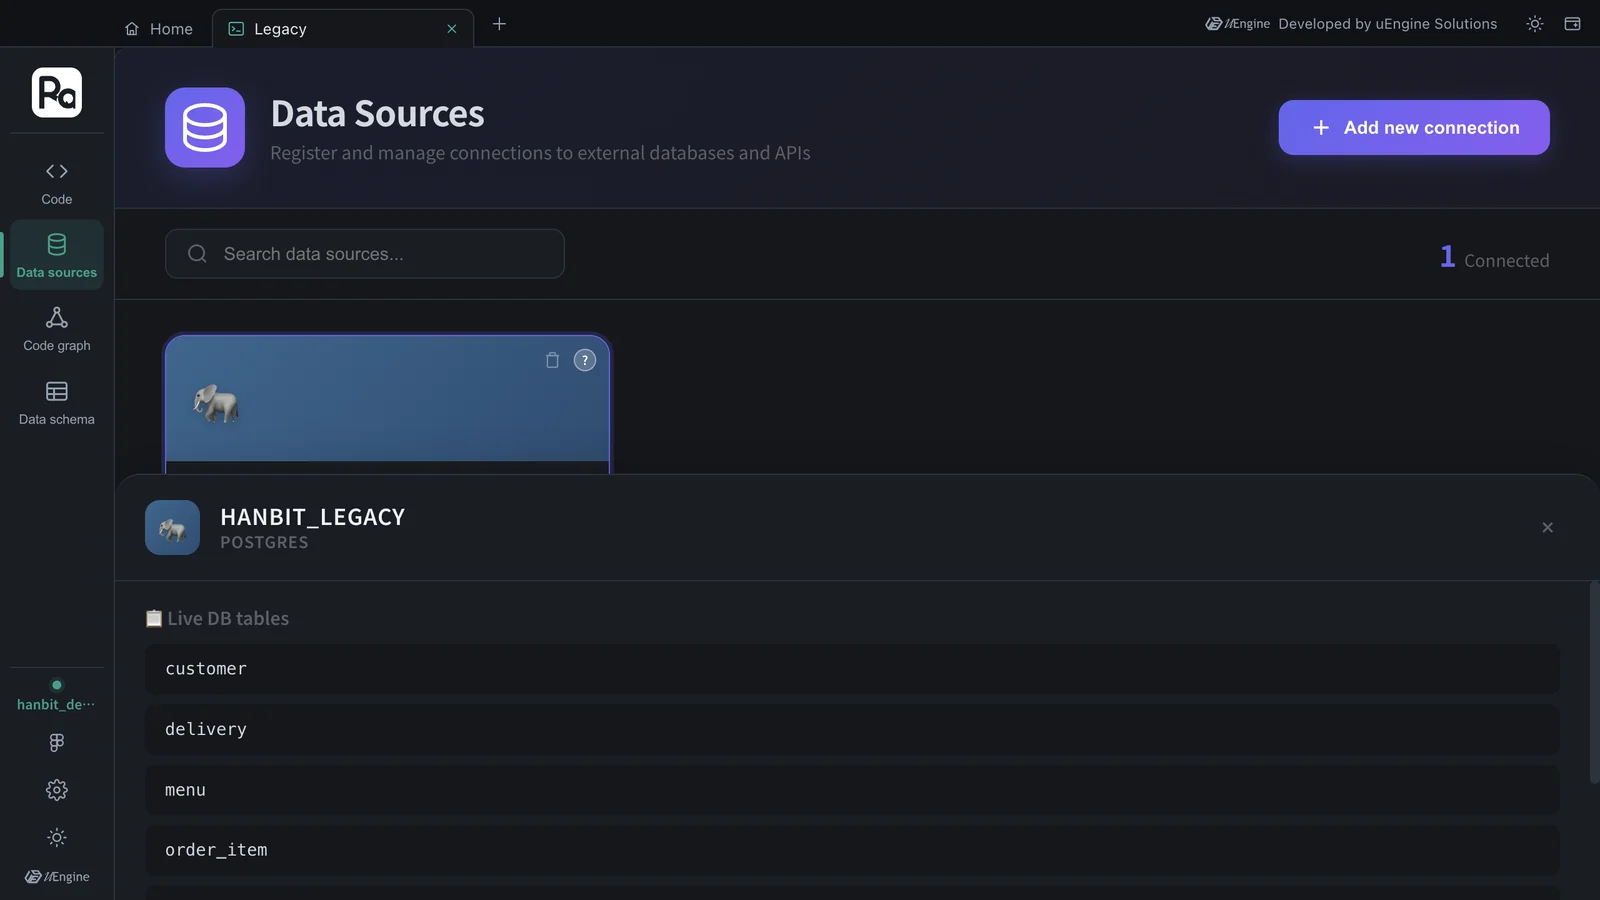The image size is (1600, 900).
Task: Click the hanbit_de… connection status
Action: click(x=57, y=696)
